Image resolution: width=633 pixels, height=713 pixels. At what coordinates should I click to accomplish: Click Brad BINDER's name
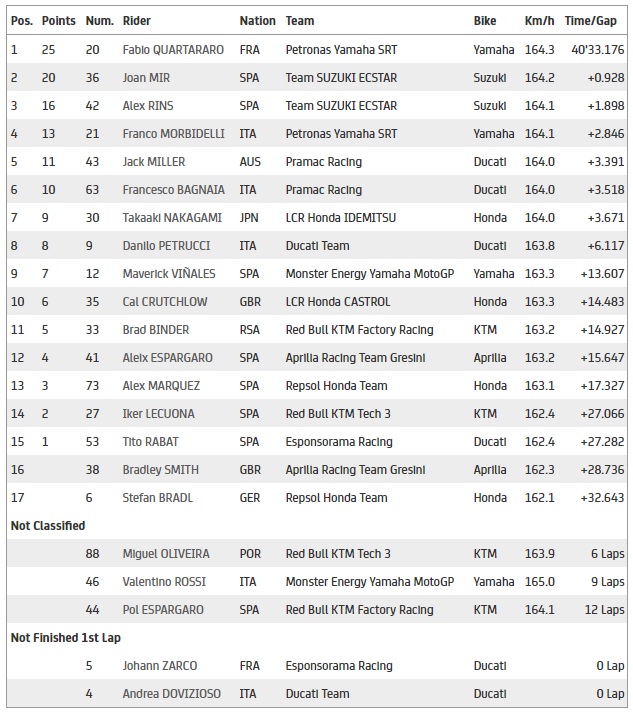[155, 329]
